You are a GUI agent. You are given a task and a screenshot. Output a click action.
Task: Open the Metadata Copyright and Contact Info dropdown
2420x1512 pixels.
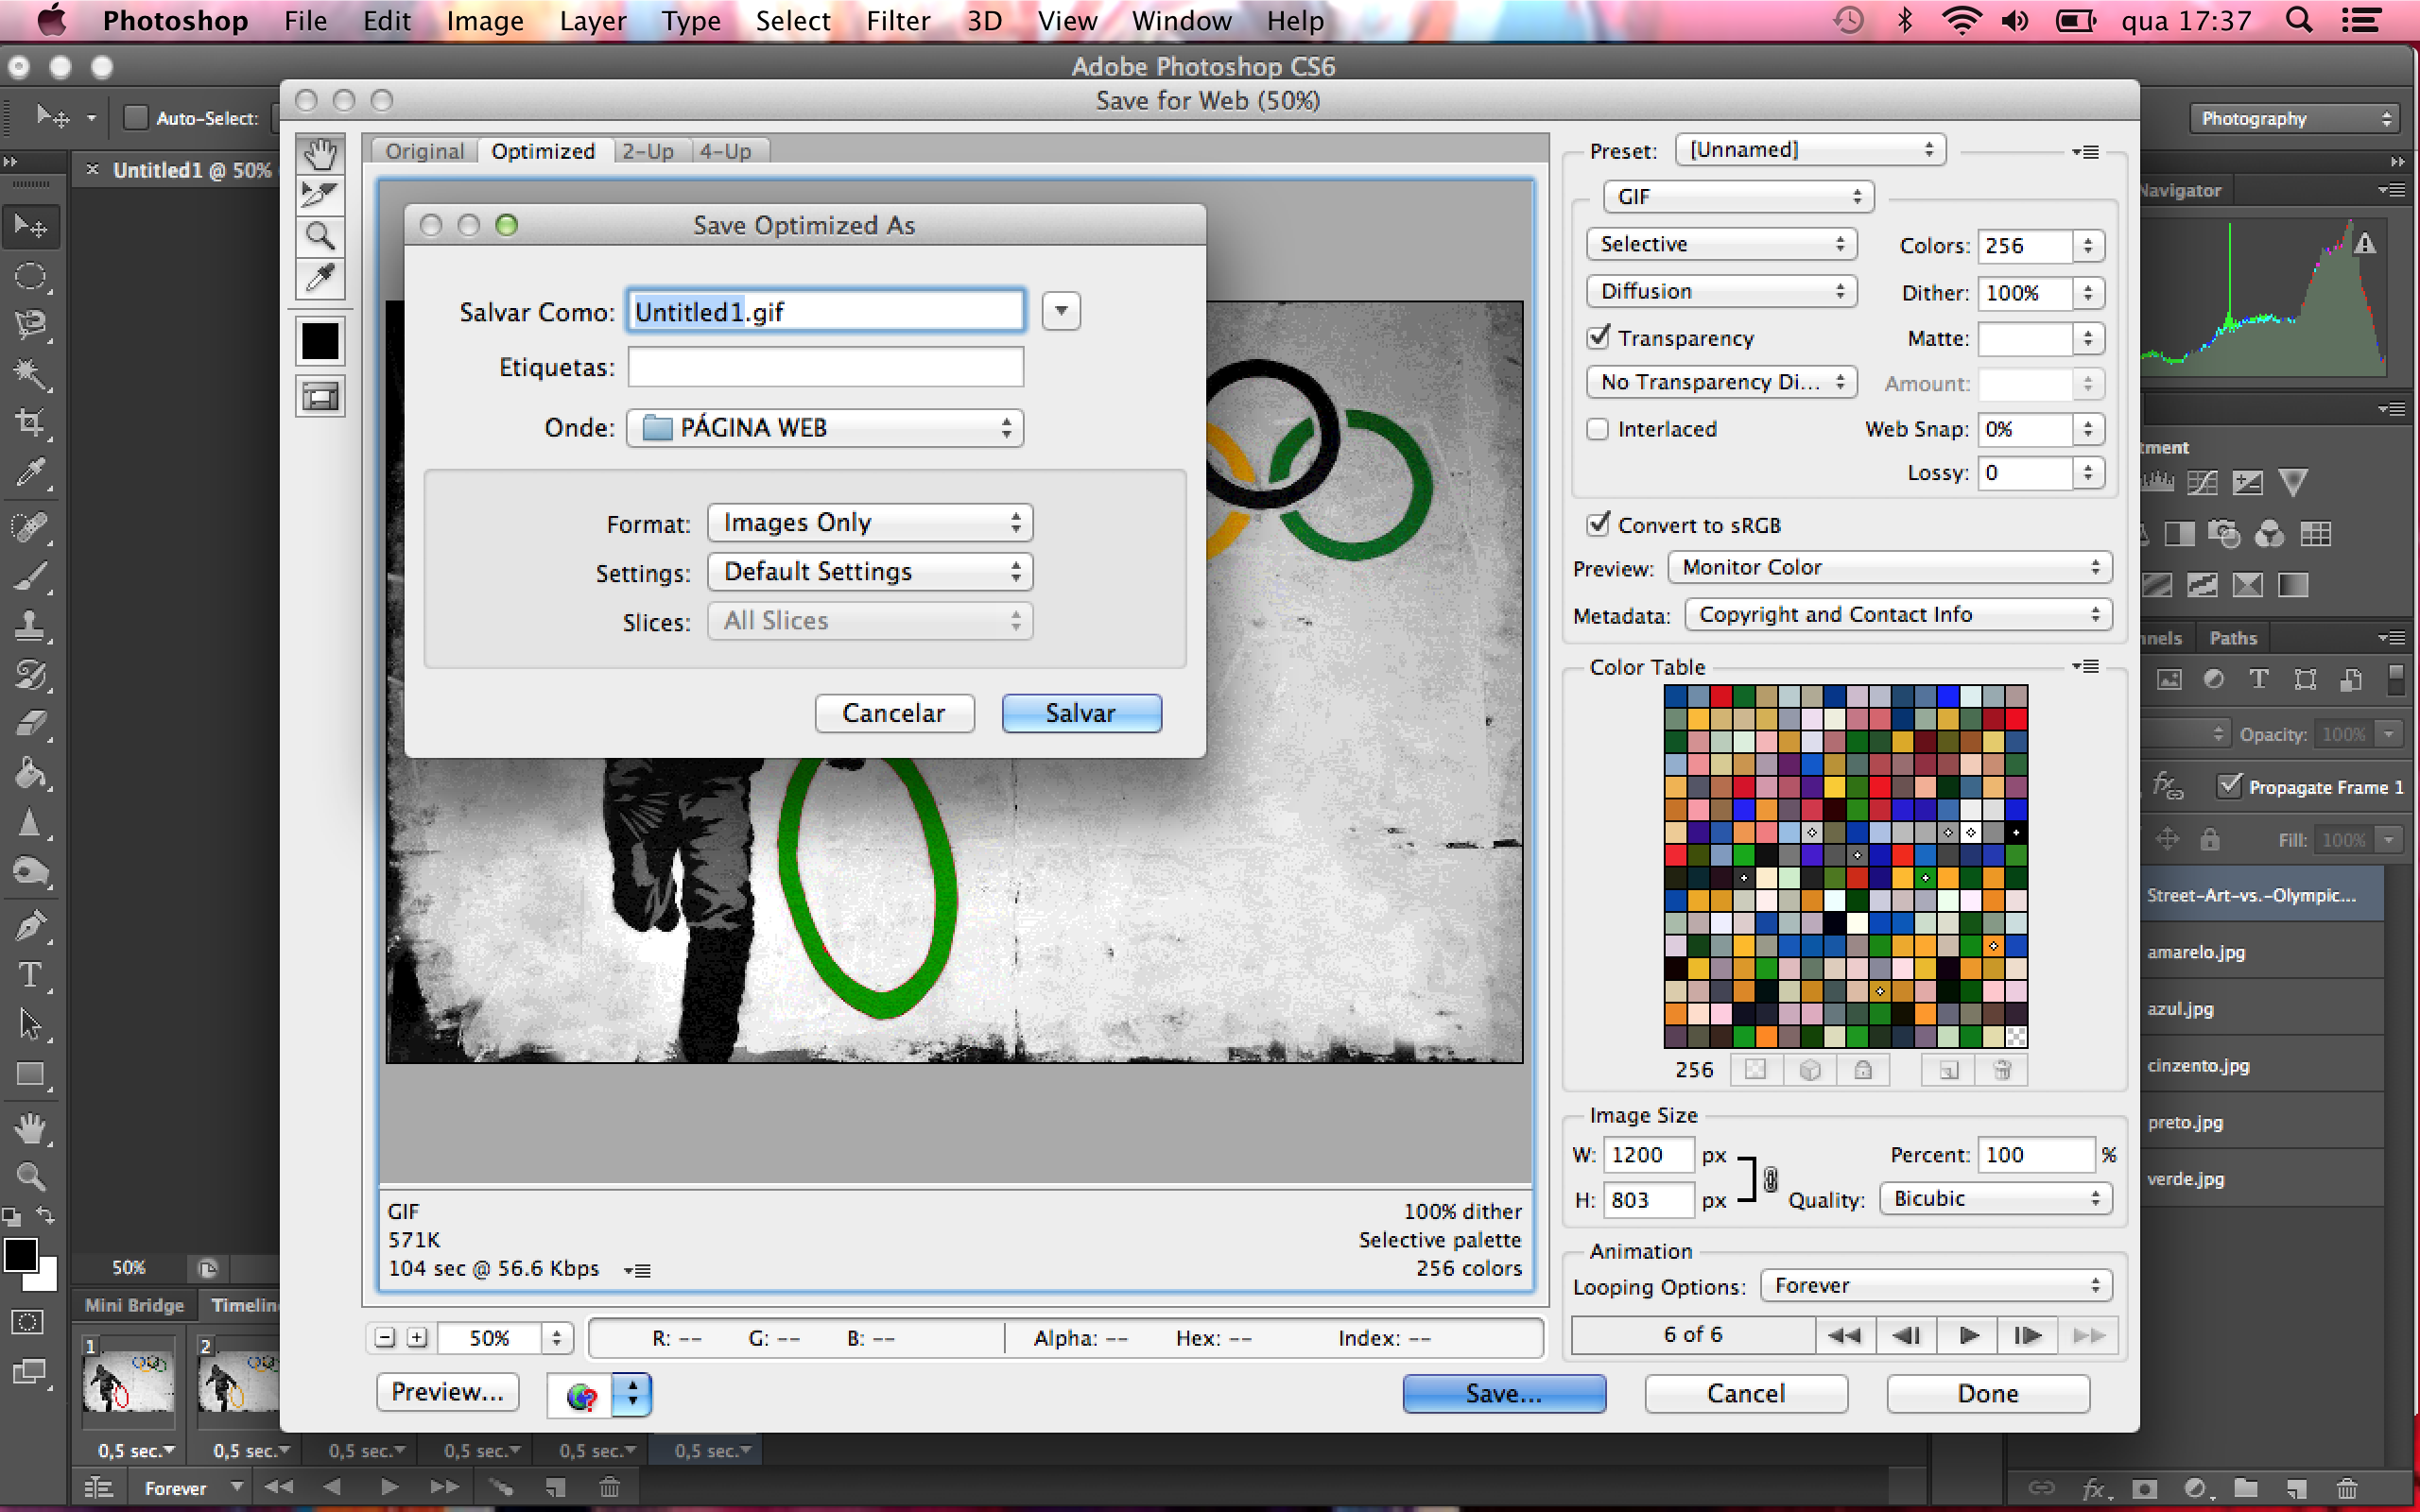(x=1898, y=615)
